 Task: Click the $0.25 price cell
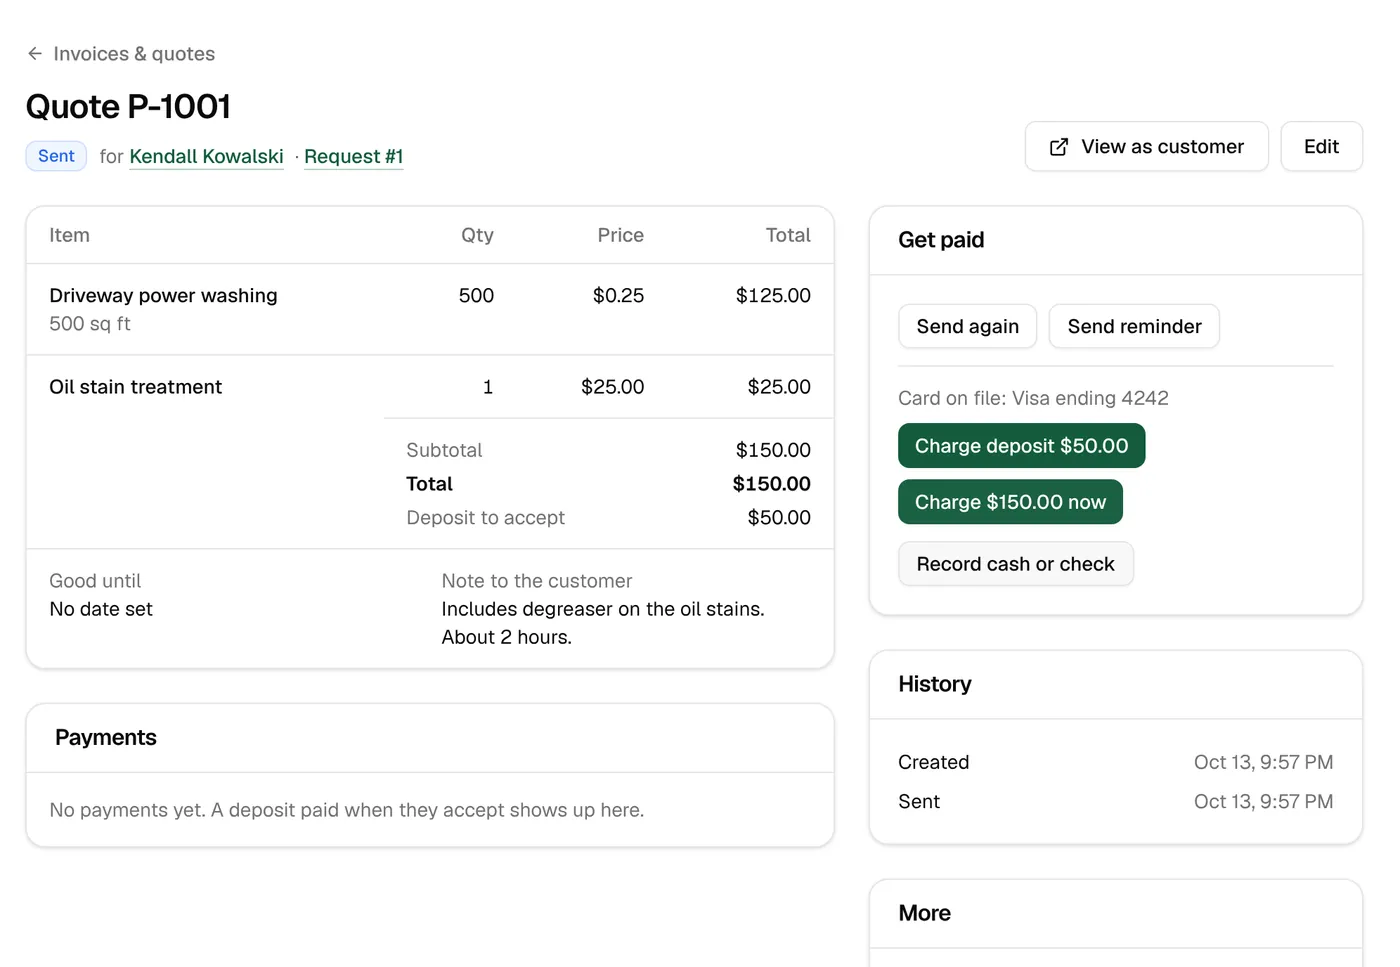pyautogui.click(x=618, y=295)
